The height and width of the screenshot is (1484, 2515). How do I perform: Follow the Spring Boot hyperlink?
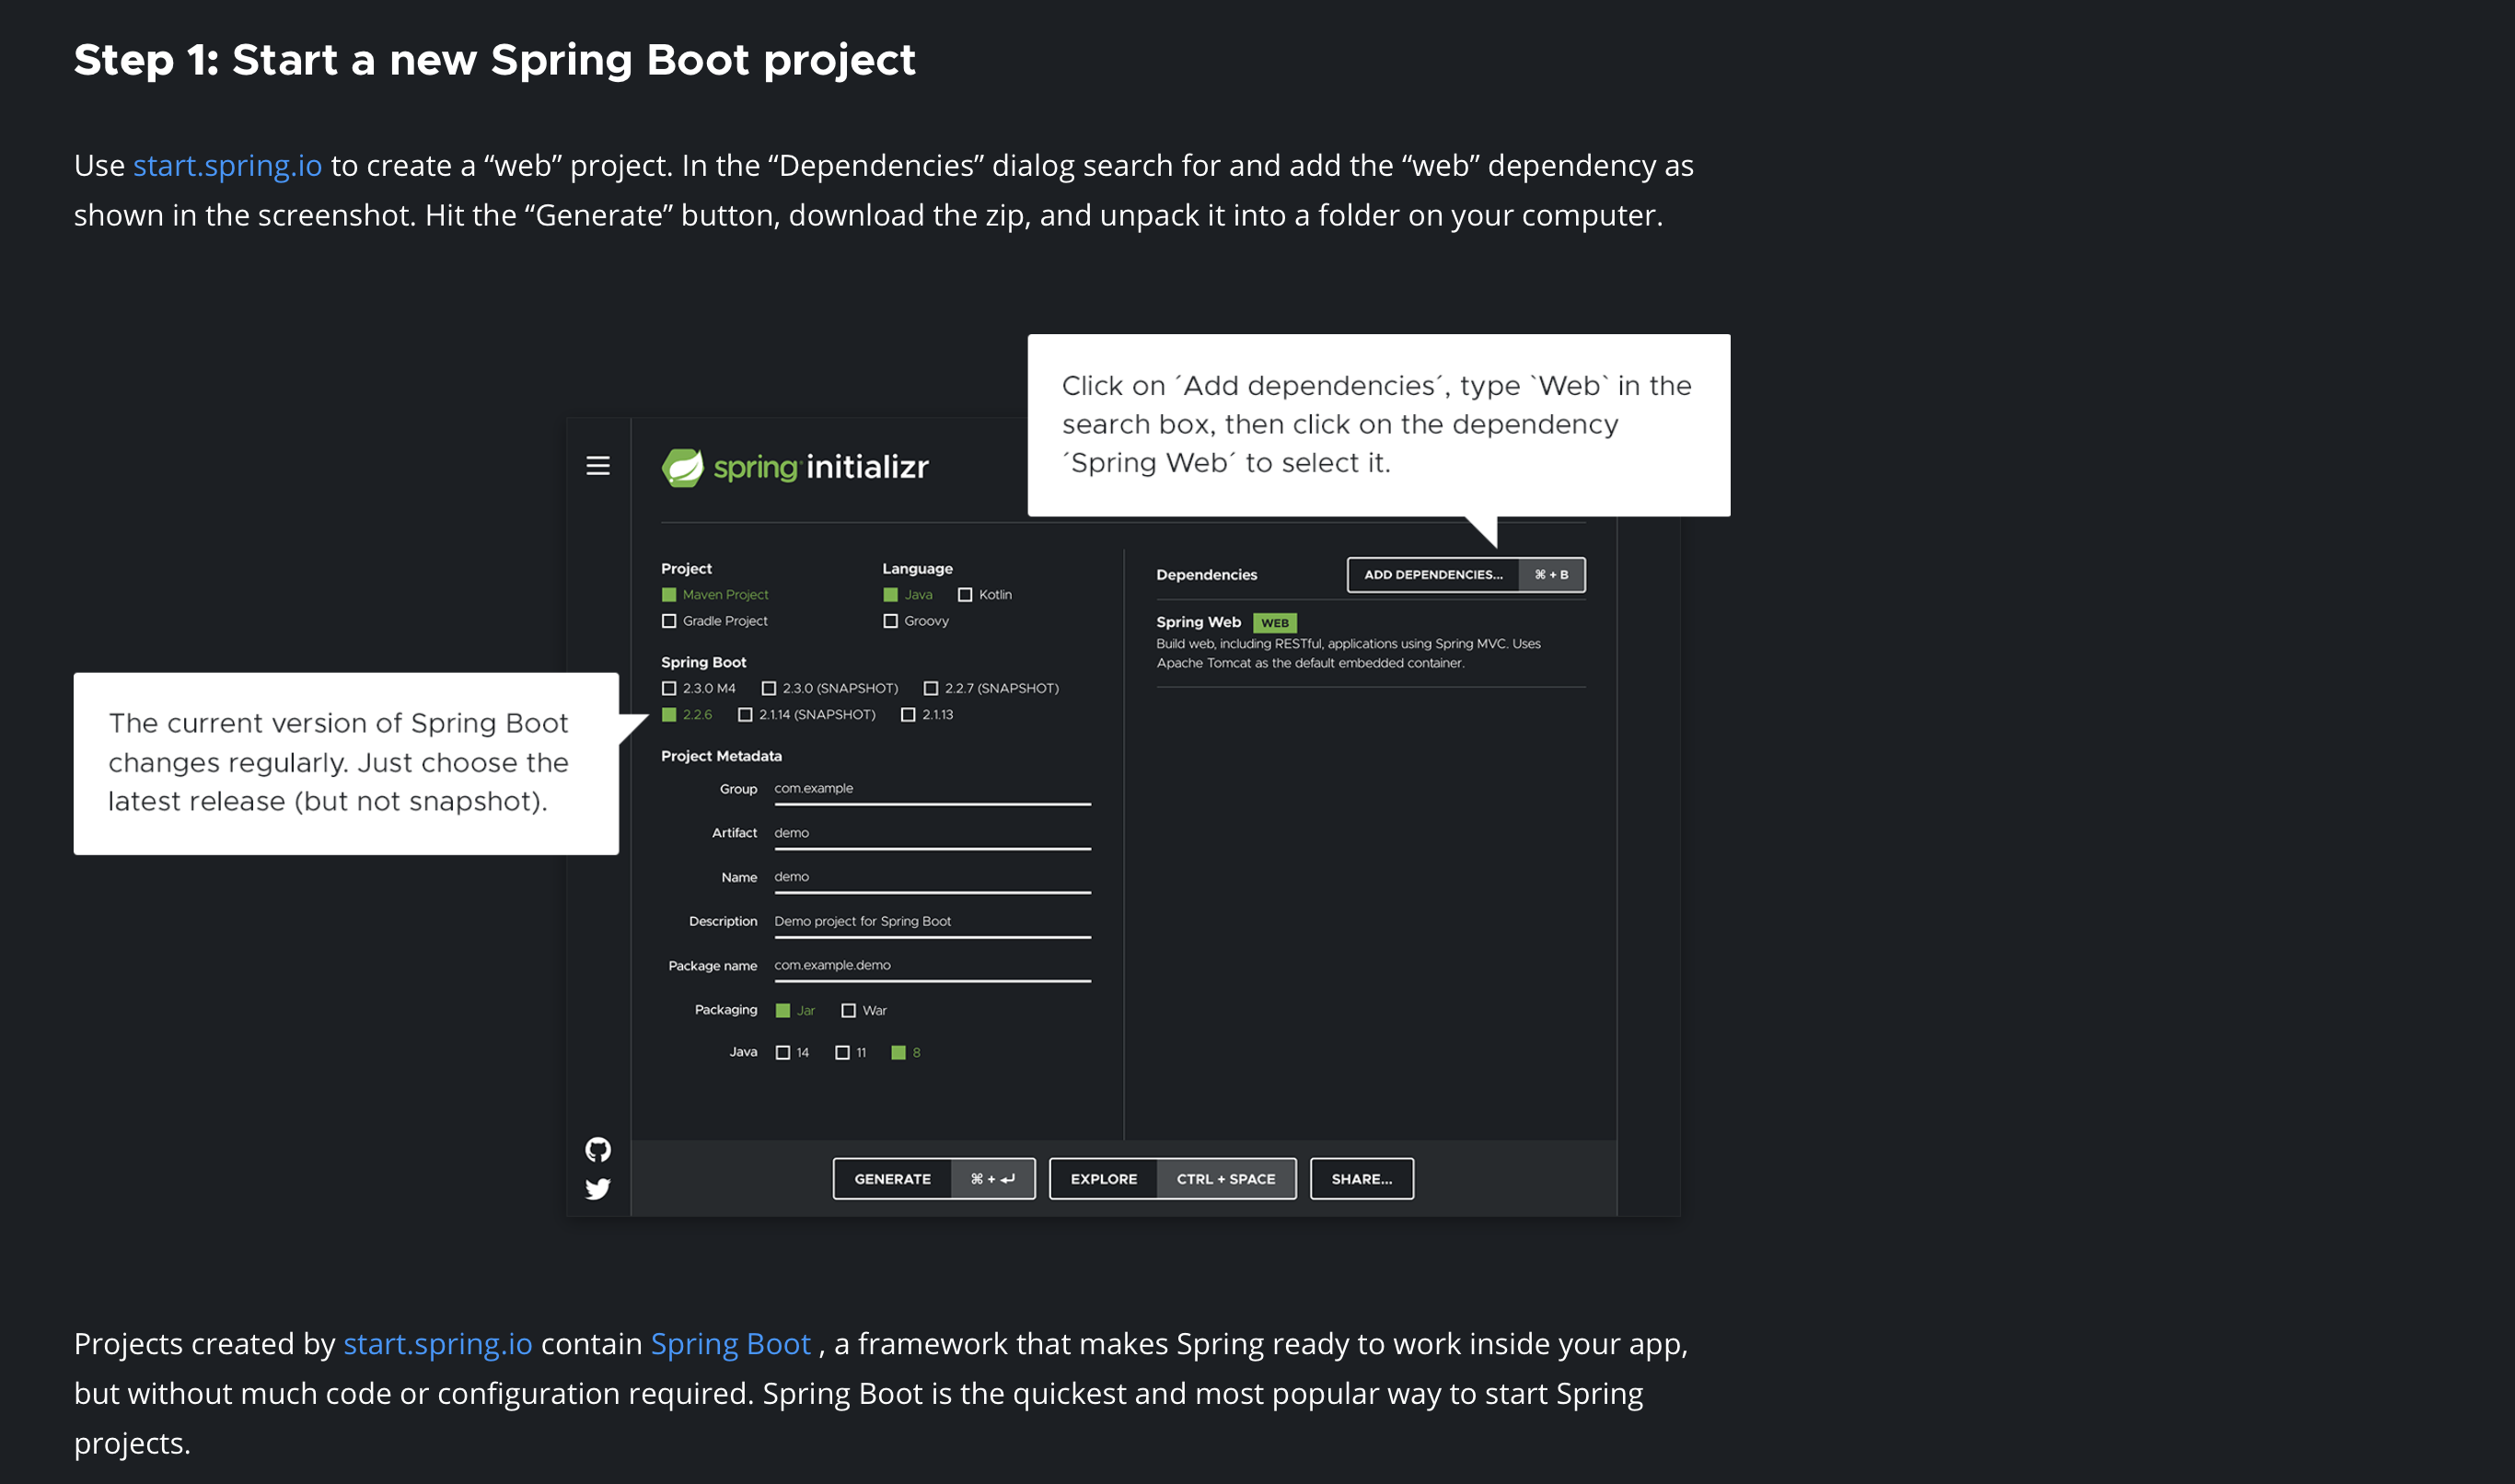[730, 1344]
